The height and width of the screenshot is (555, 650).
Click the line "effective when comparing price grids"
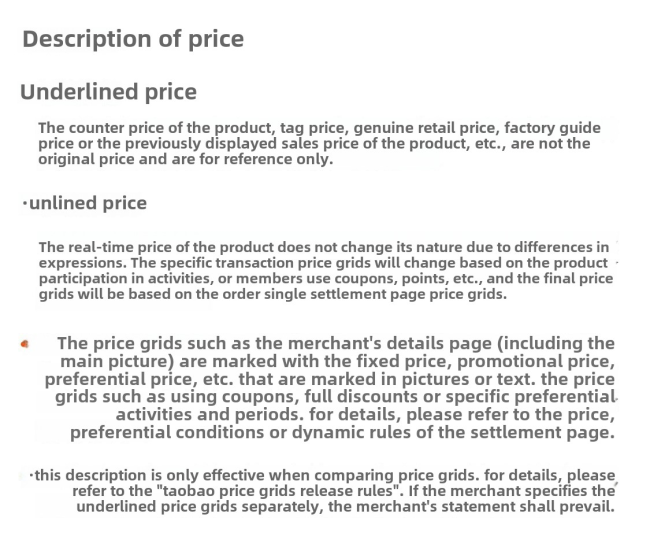[325, 475]
